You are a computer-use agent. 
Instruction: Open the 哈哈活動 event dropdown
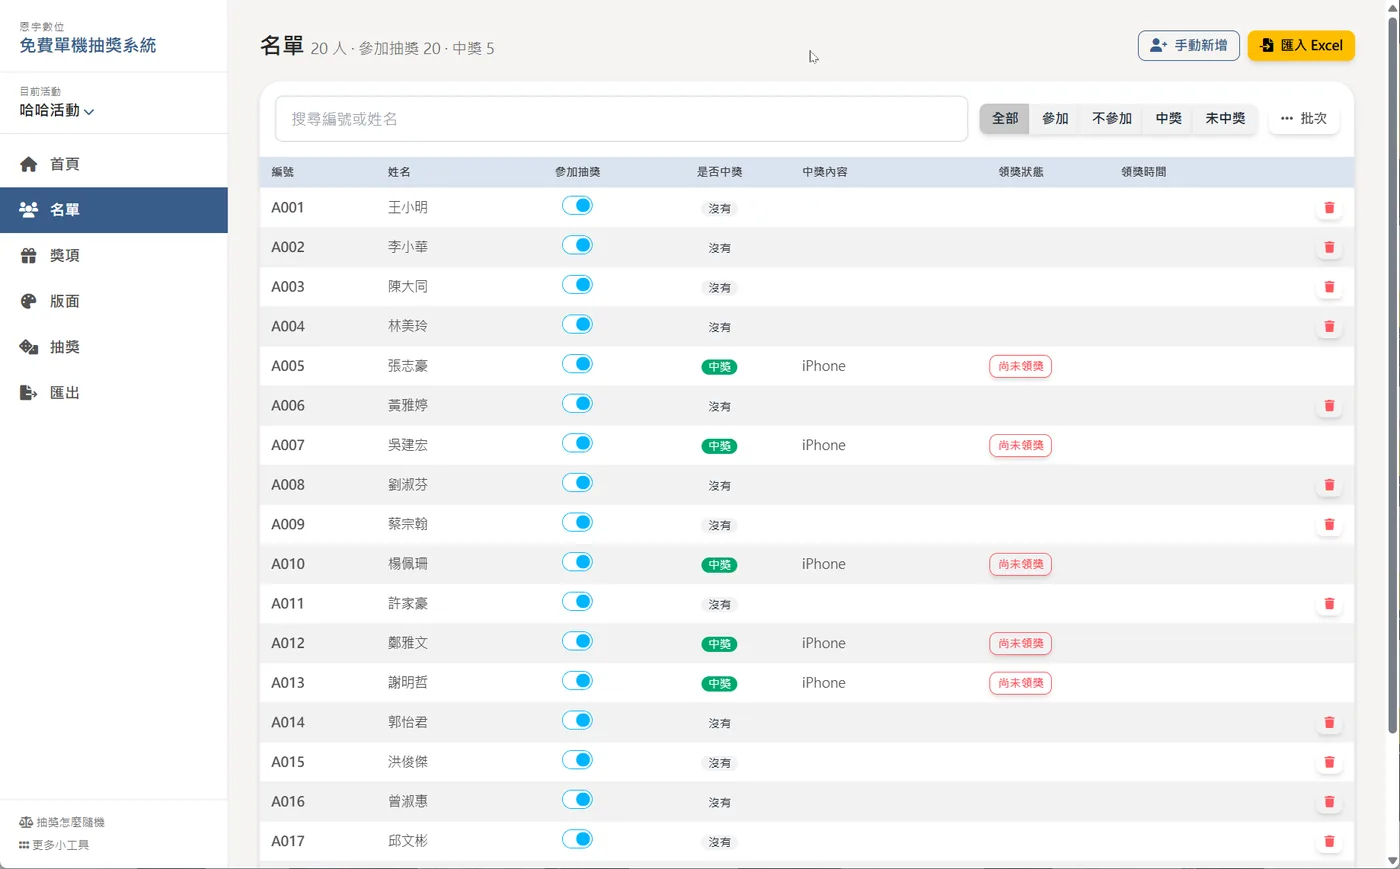(57, 111)
